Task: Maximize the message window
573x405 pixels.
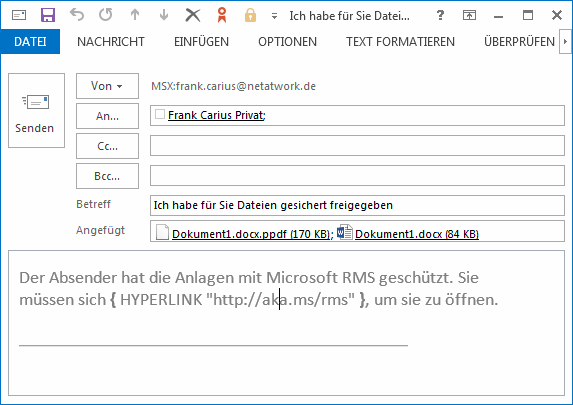Action: (527, 15)
